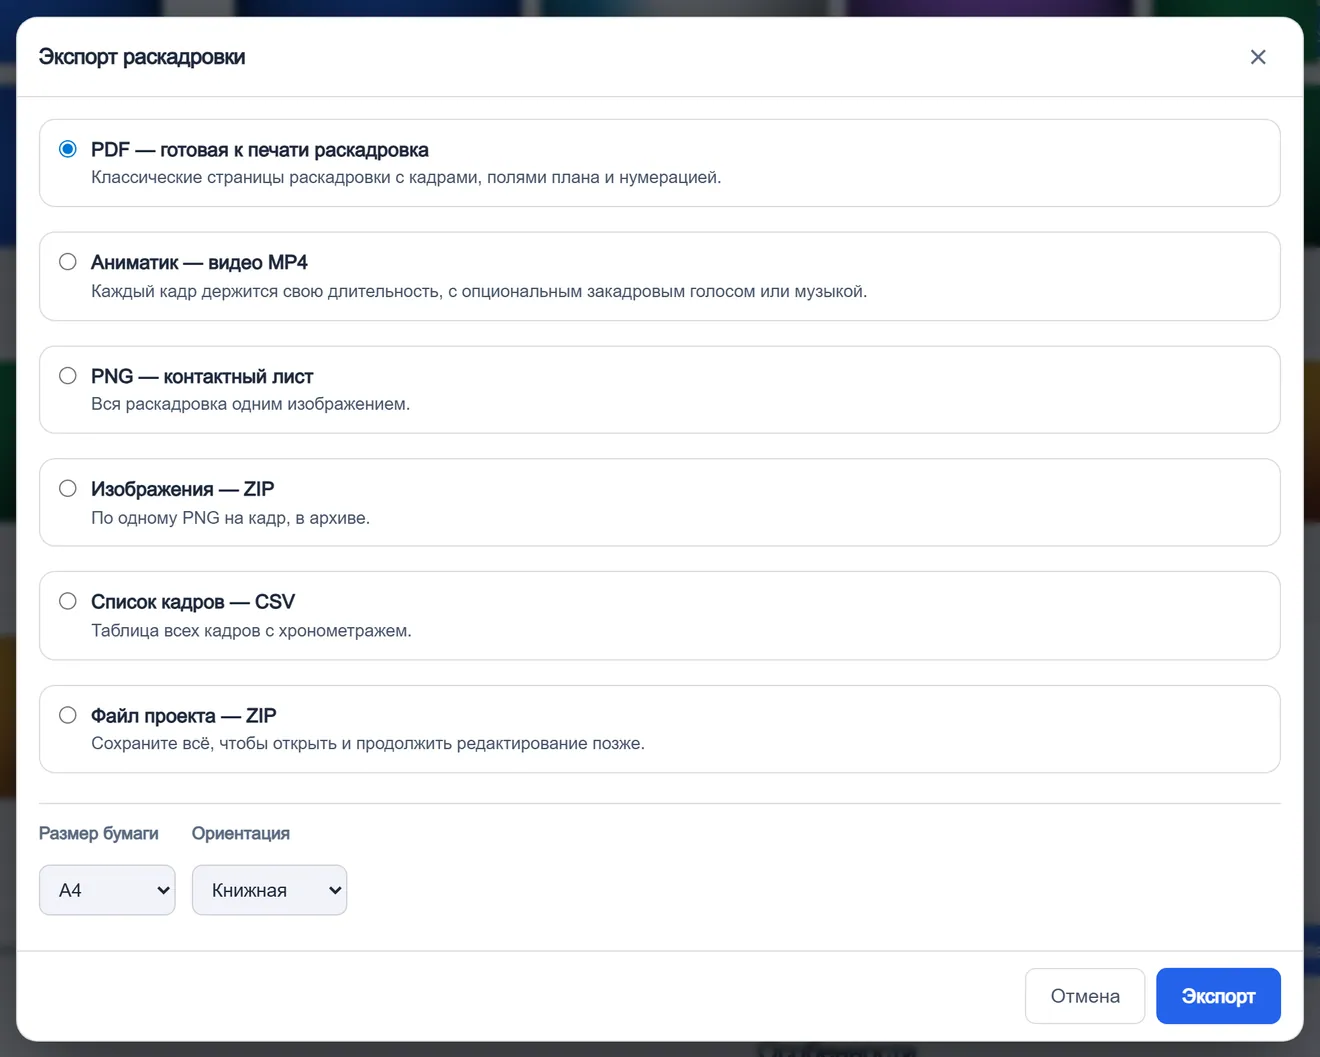
Task: Choose the Файл проекта — ZIP radio option
Action: pyautogui.click(x=68, y=715)
